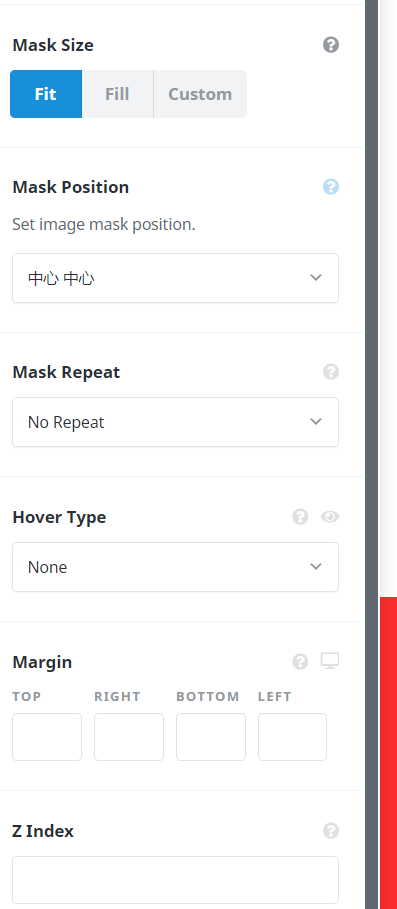This screenshot has height=909, width=397.
Task: Focus the Margin Top input field
Action: click(x=47, y=737)
